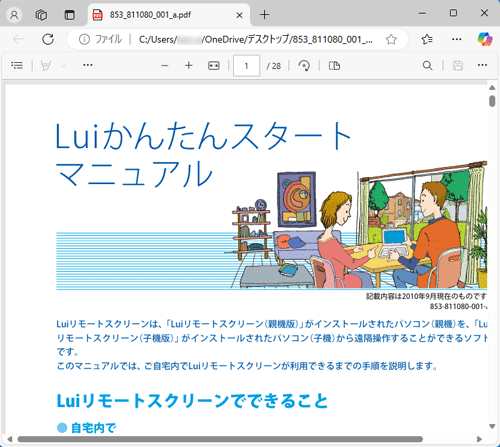Open the browser profile icon
This screenshot has width=500, height=447.
coord(14,15)
